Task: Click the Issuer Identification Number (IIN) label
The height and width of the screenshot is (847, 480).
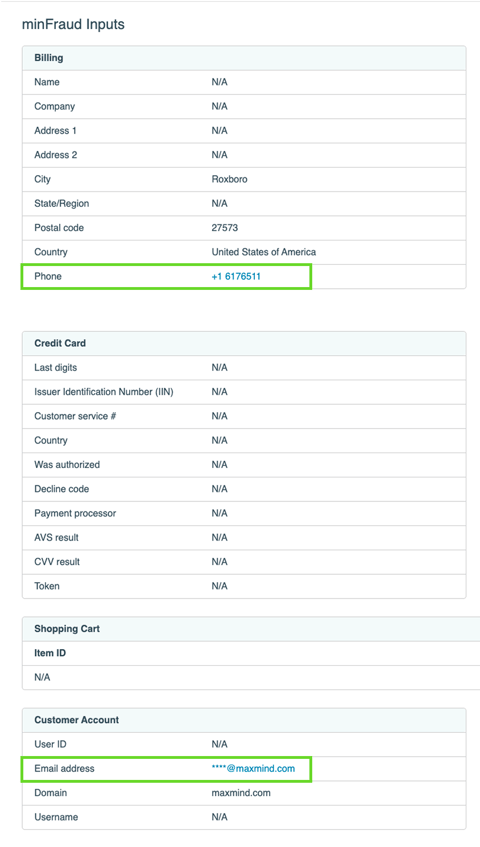Action: pyautogui.click(x=104, y=392)
